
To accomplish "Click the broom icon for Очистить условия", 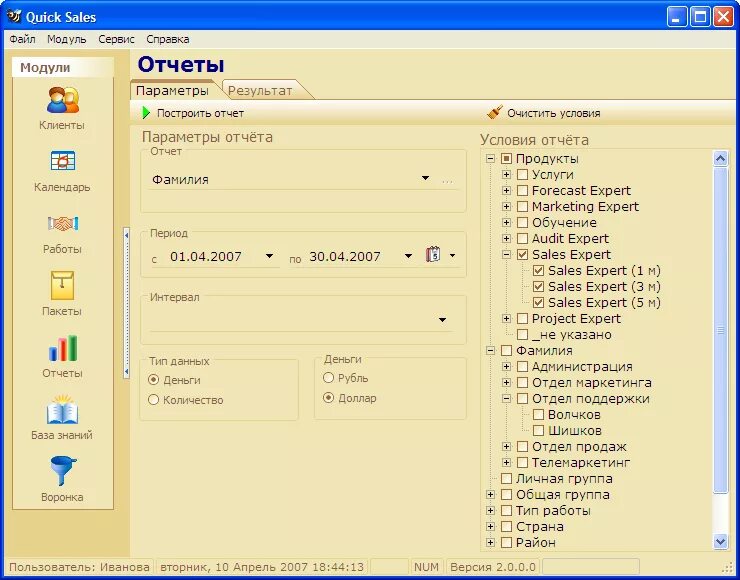I will (494, 113).
